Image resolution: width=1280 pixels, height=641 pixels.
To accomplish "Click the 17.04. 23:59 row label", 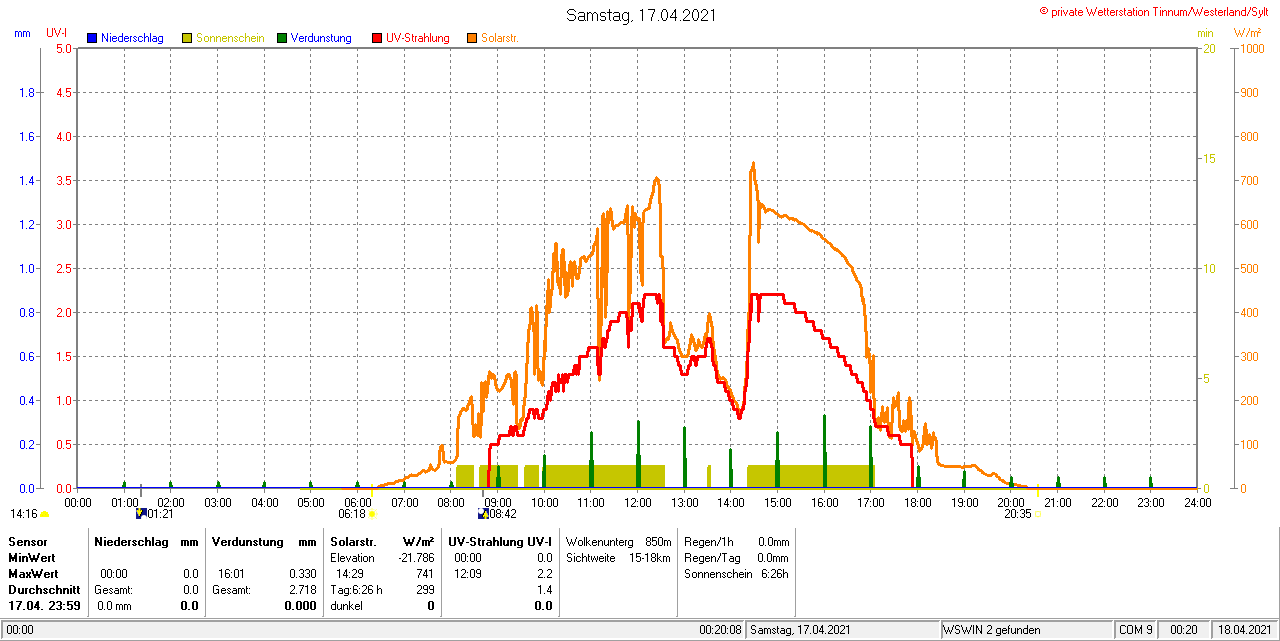I will tap(44, 606).
